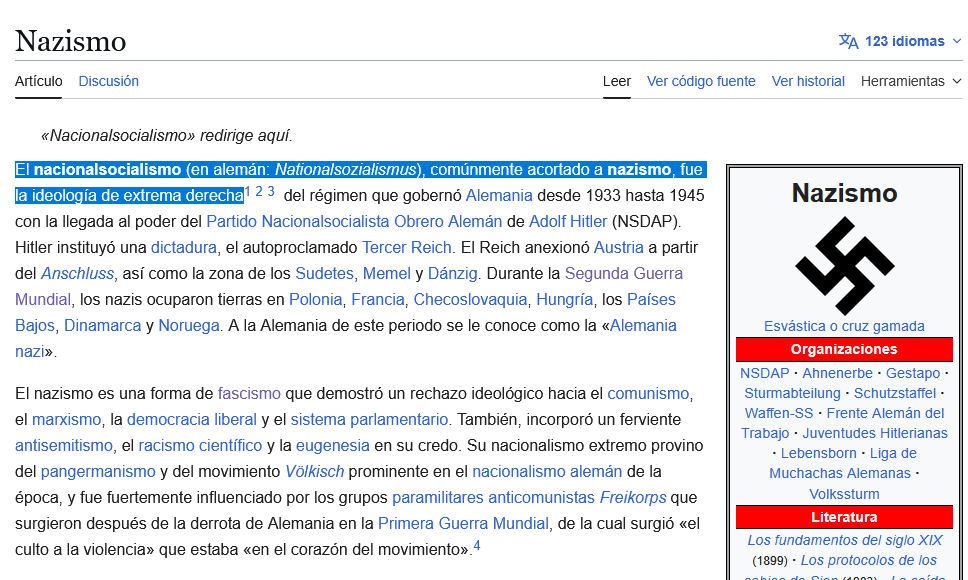The height and width of the screenshot is (580, 968).
Task: Open the dictadura link
Action: 184,247
